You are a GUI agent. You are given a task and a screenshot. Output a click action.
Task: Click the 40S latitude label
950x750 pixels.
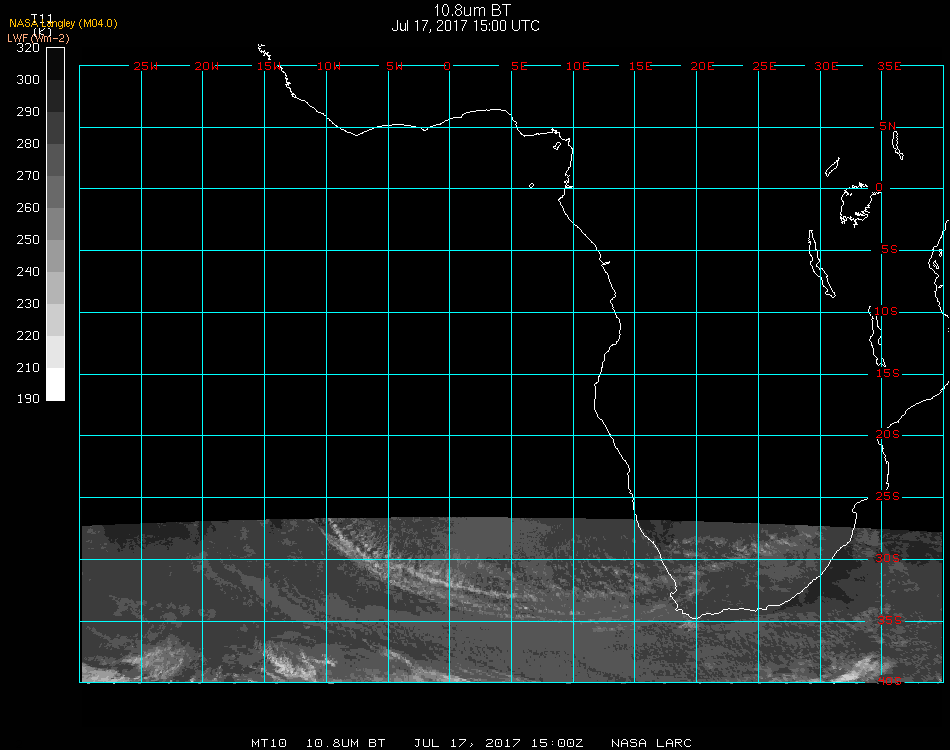[x=889, y=682]
